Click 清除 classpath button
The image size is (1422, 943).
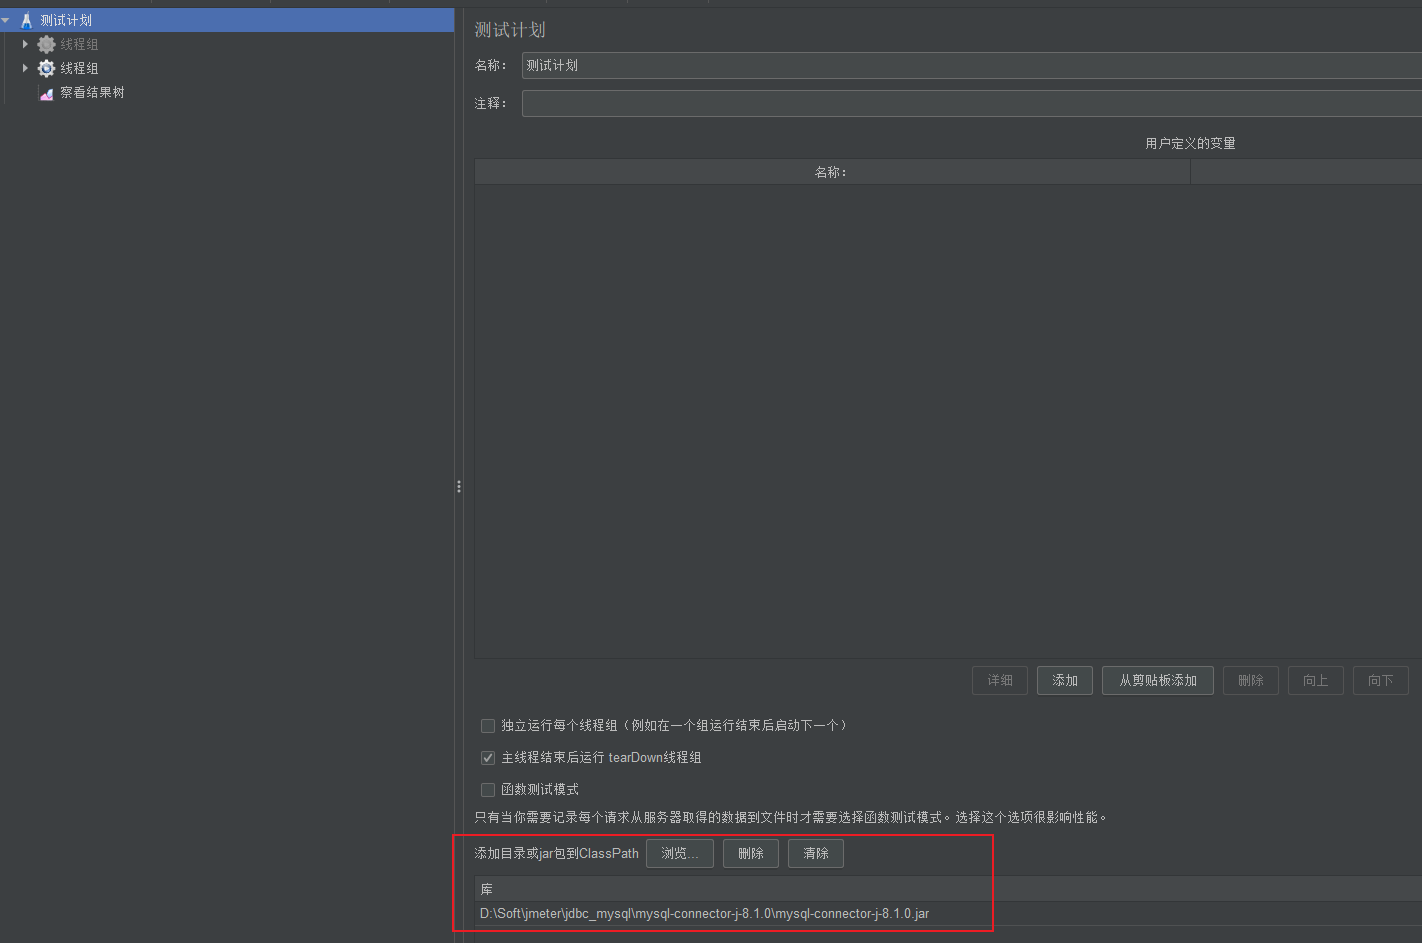point(816,854)
